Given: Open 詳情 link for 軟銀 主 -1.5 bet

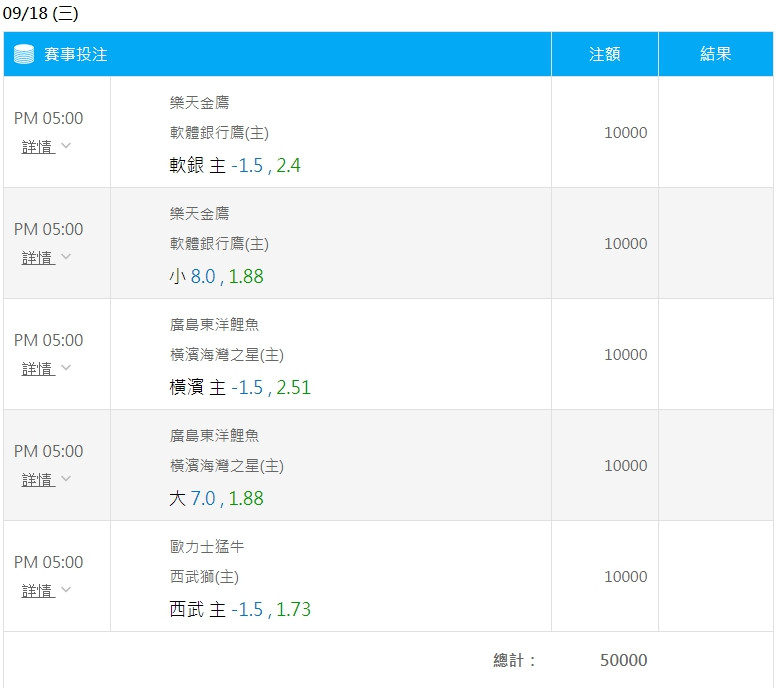Looking at the screenshot, I should 38,147.
